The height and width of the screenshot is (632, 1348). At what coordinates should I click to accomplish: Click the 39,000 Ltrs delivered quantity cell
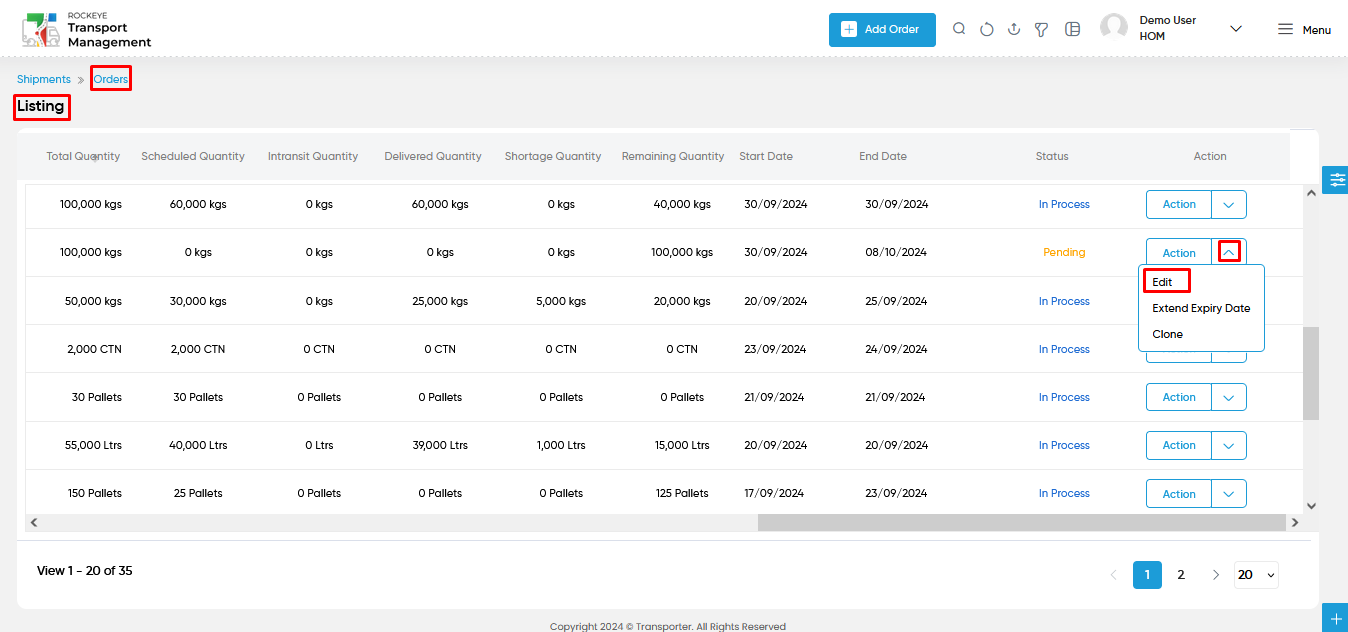pos(440,445)
